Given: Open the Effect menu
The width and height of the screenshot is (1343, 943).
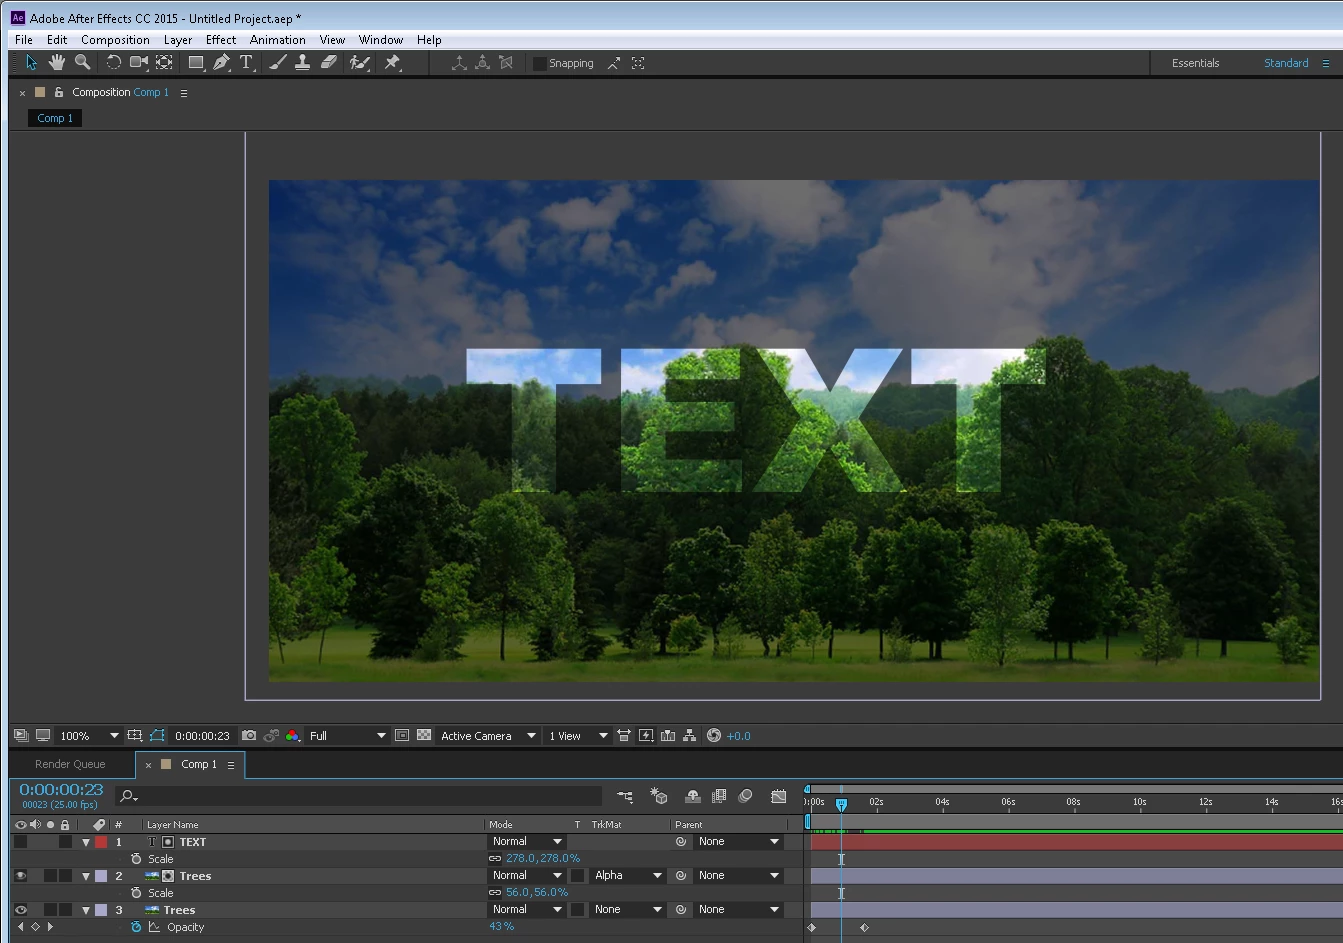Looking at the screenshot, I should [x=221, y=40].
